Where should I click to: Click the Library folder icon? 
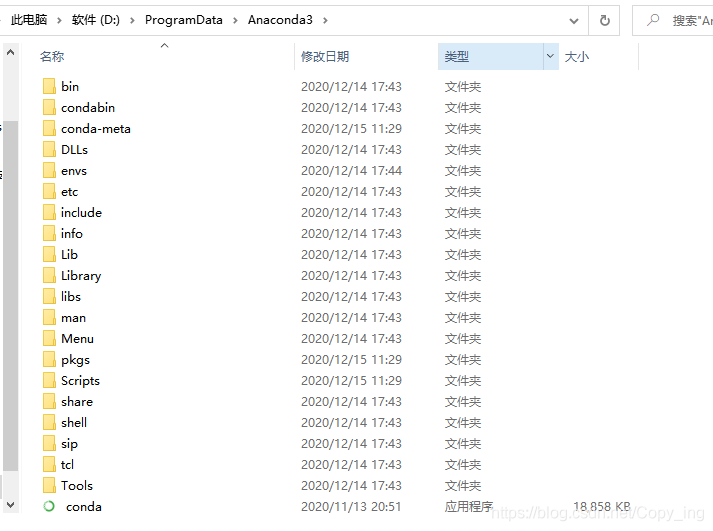tap(49, 275)
